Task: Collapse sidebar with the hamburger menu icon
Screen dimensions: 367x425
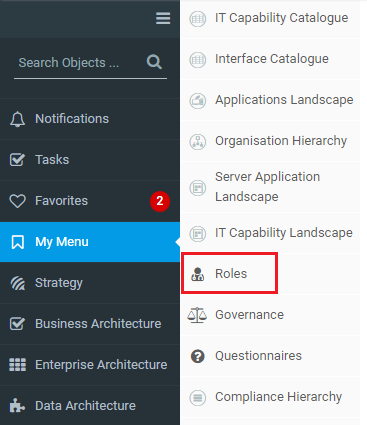Action: (163, 18)
